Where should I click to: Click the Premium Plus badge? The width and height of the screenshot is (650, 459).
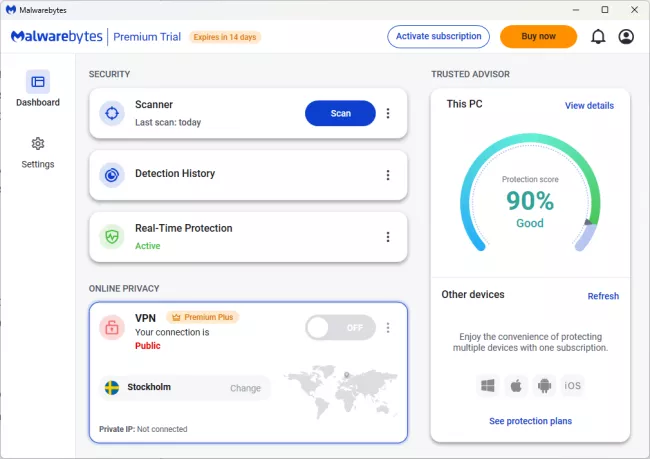203,317
